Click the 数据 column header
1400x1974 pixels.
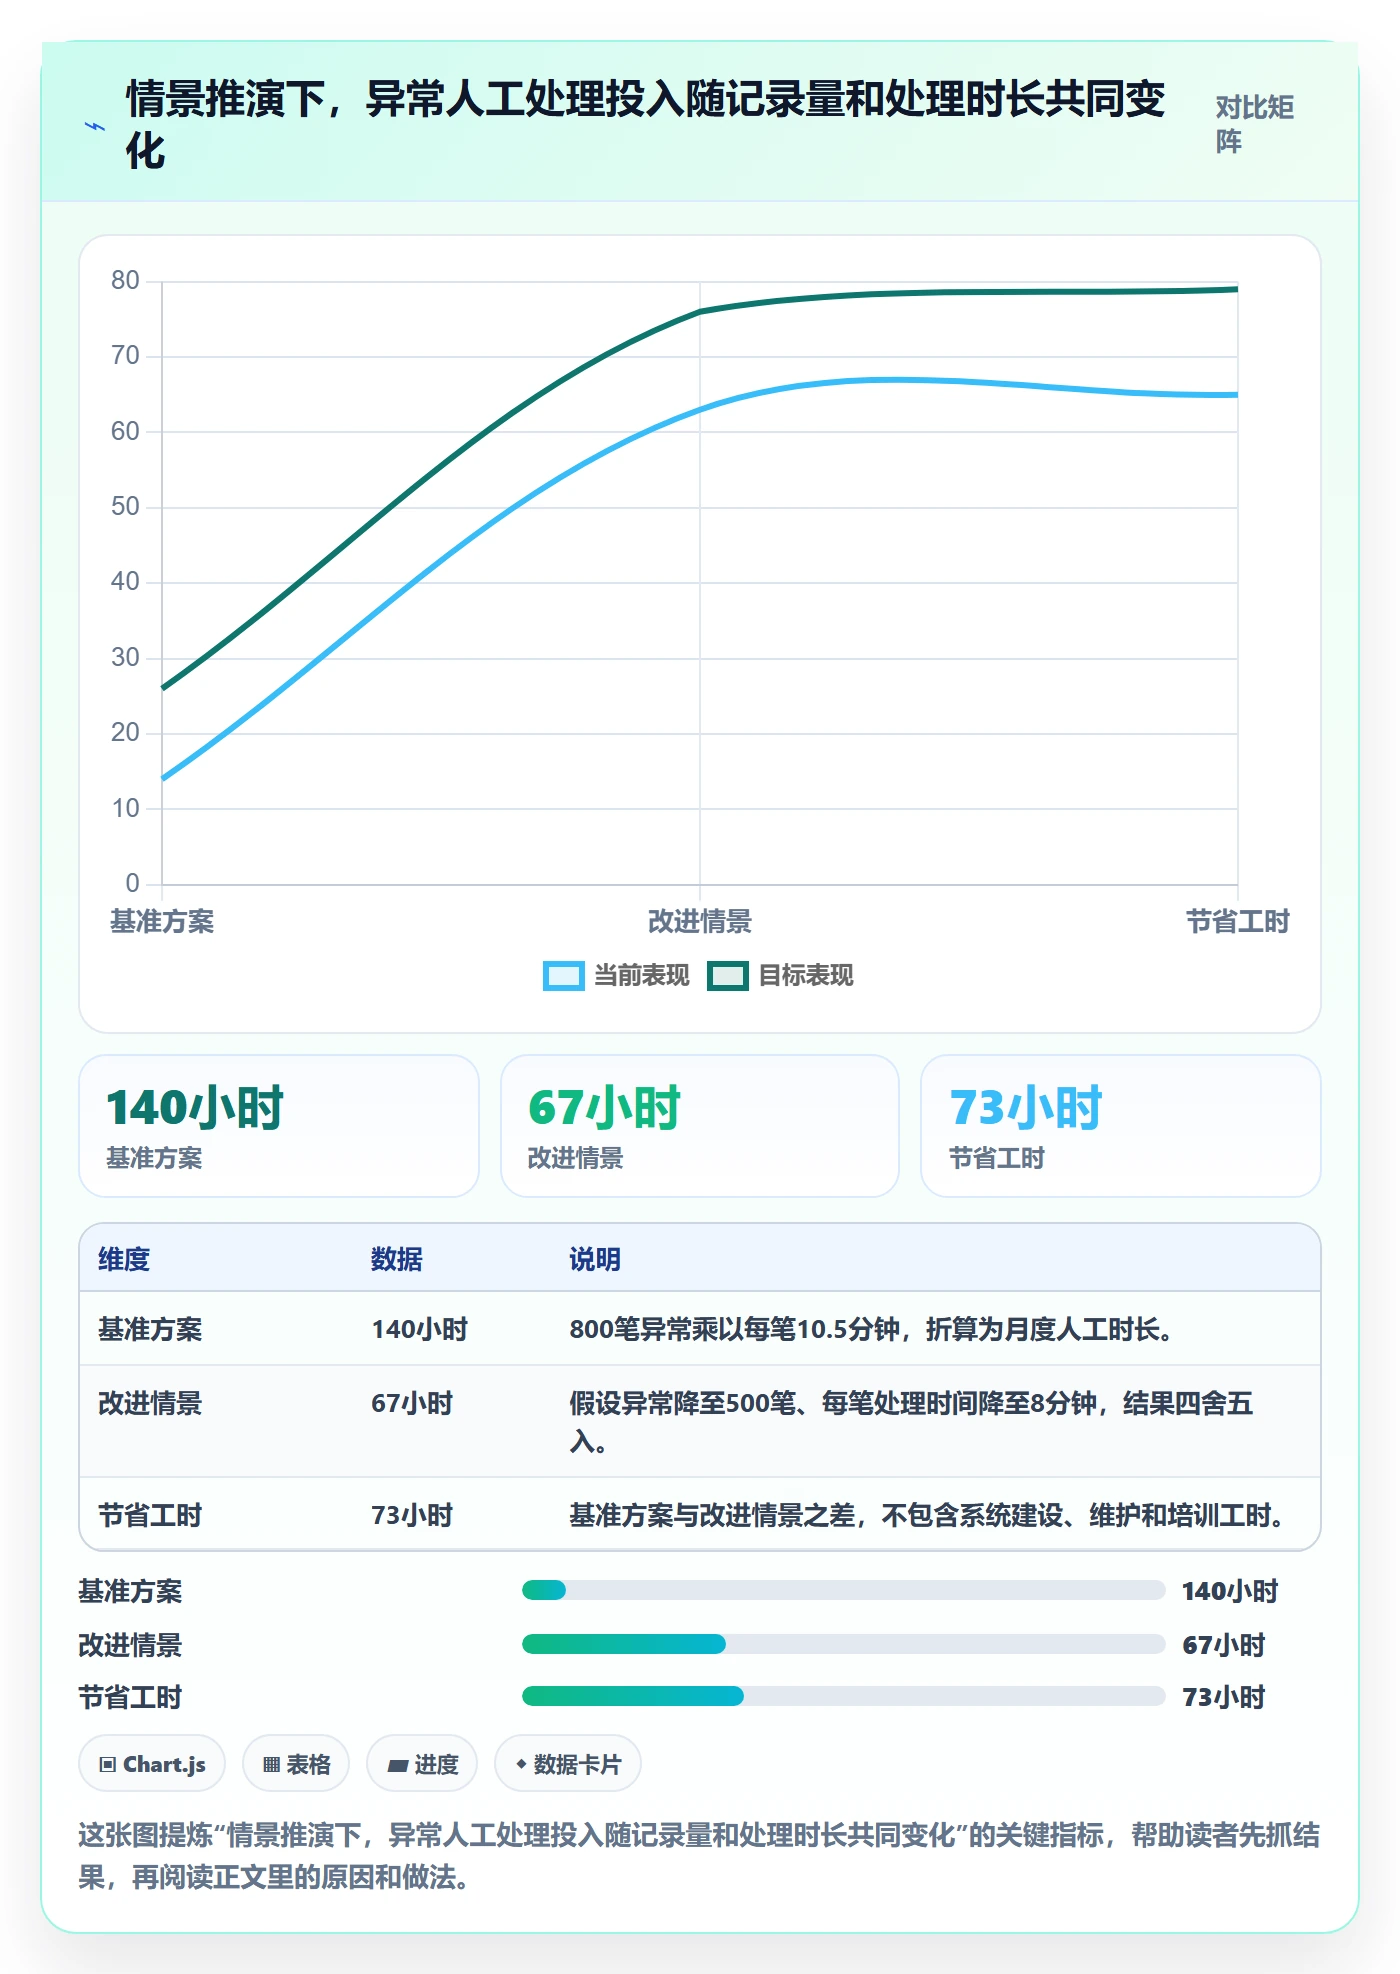pos(397,1259)
